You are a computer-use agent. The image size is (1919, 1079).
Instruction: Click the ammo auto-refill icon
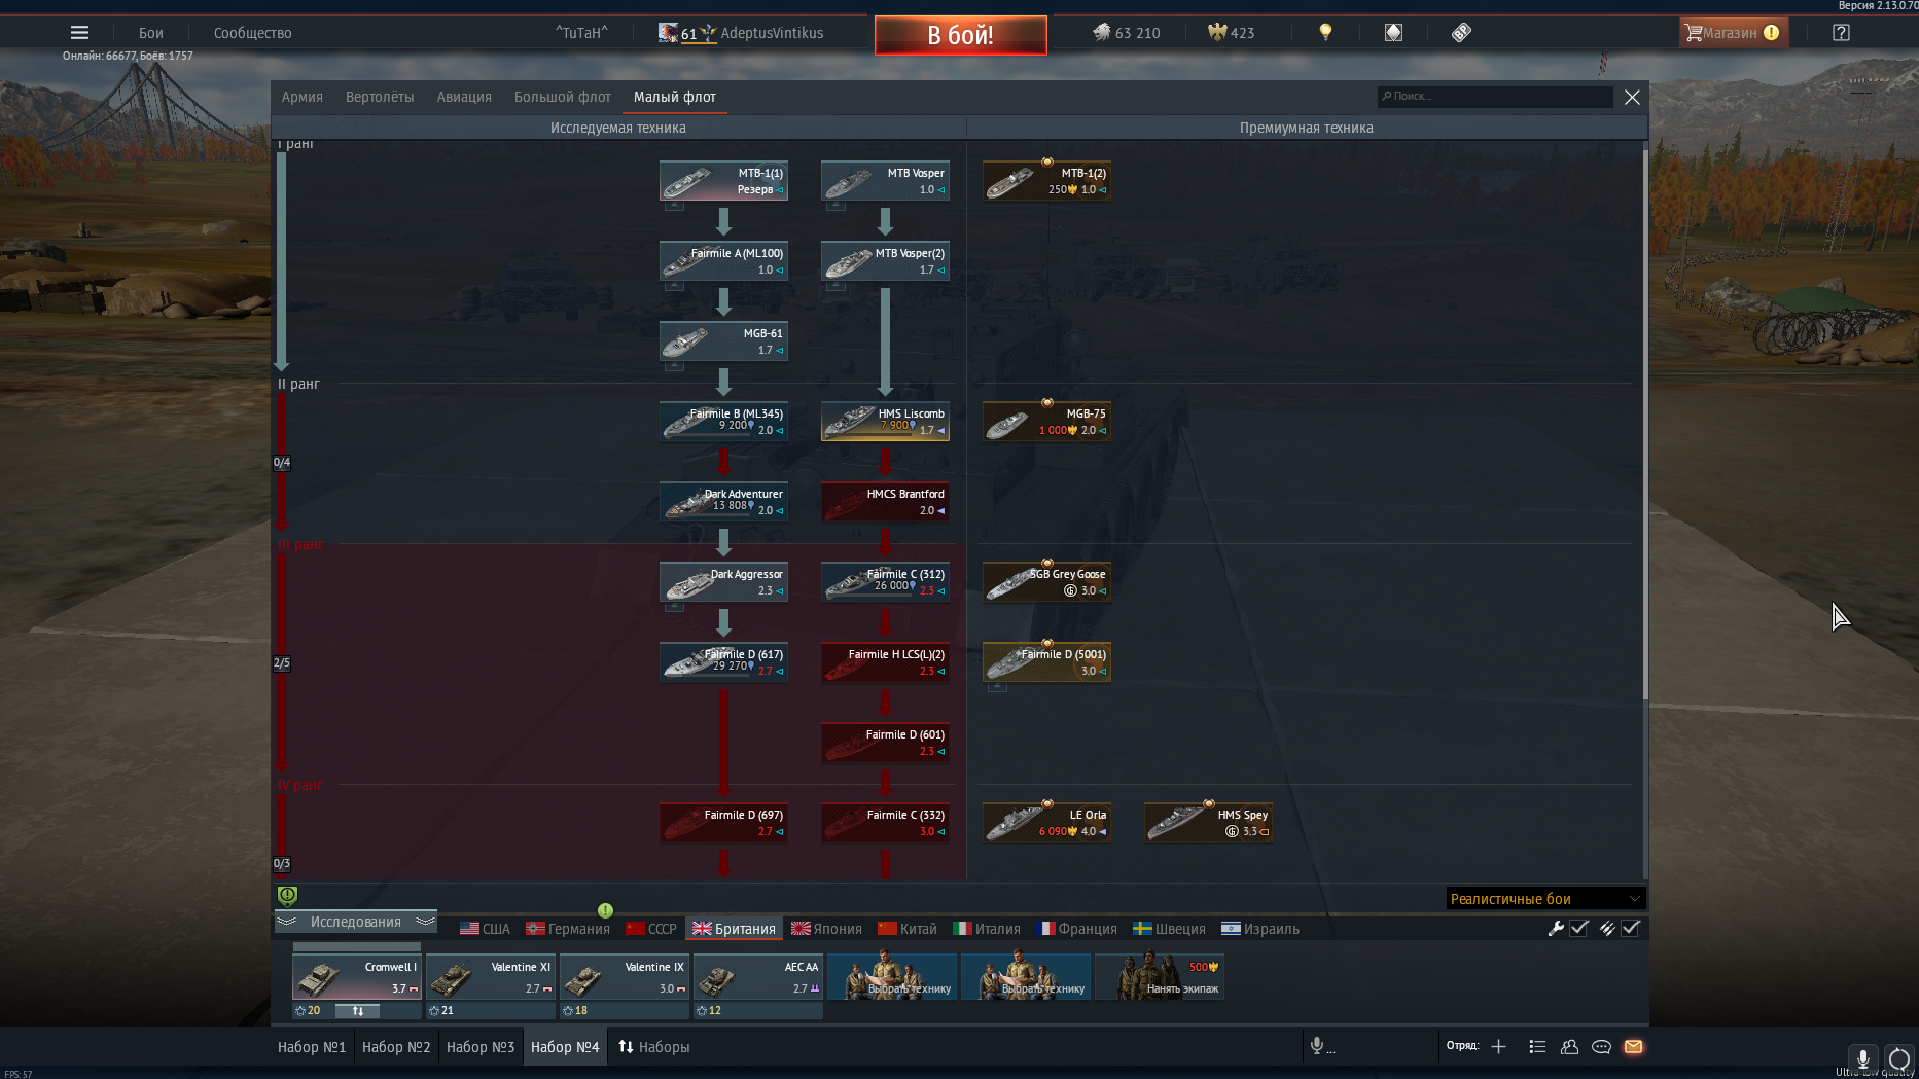pyautogui.click(x=1606, y=928)
